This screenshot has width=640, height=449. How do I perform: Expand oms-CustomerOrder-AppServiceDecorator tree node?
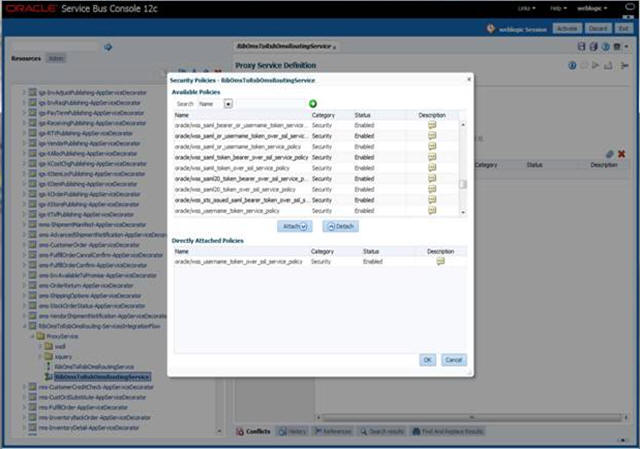(24, 245)
